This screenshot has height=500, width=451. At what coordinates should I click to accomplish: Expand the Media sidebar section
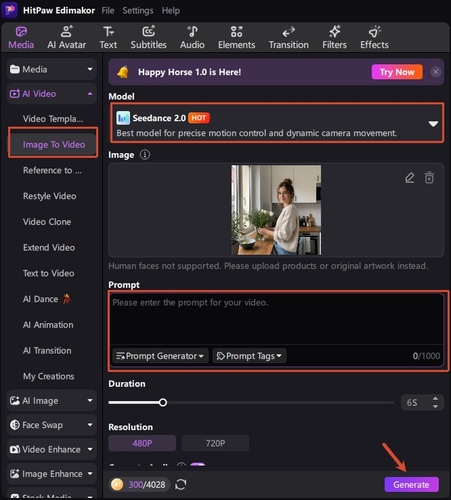[x=52, y=69]
